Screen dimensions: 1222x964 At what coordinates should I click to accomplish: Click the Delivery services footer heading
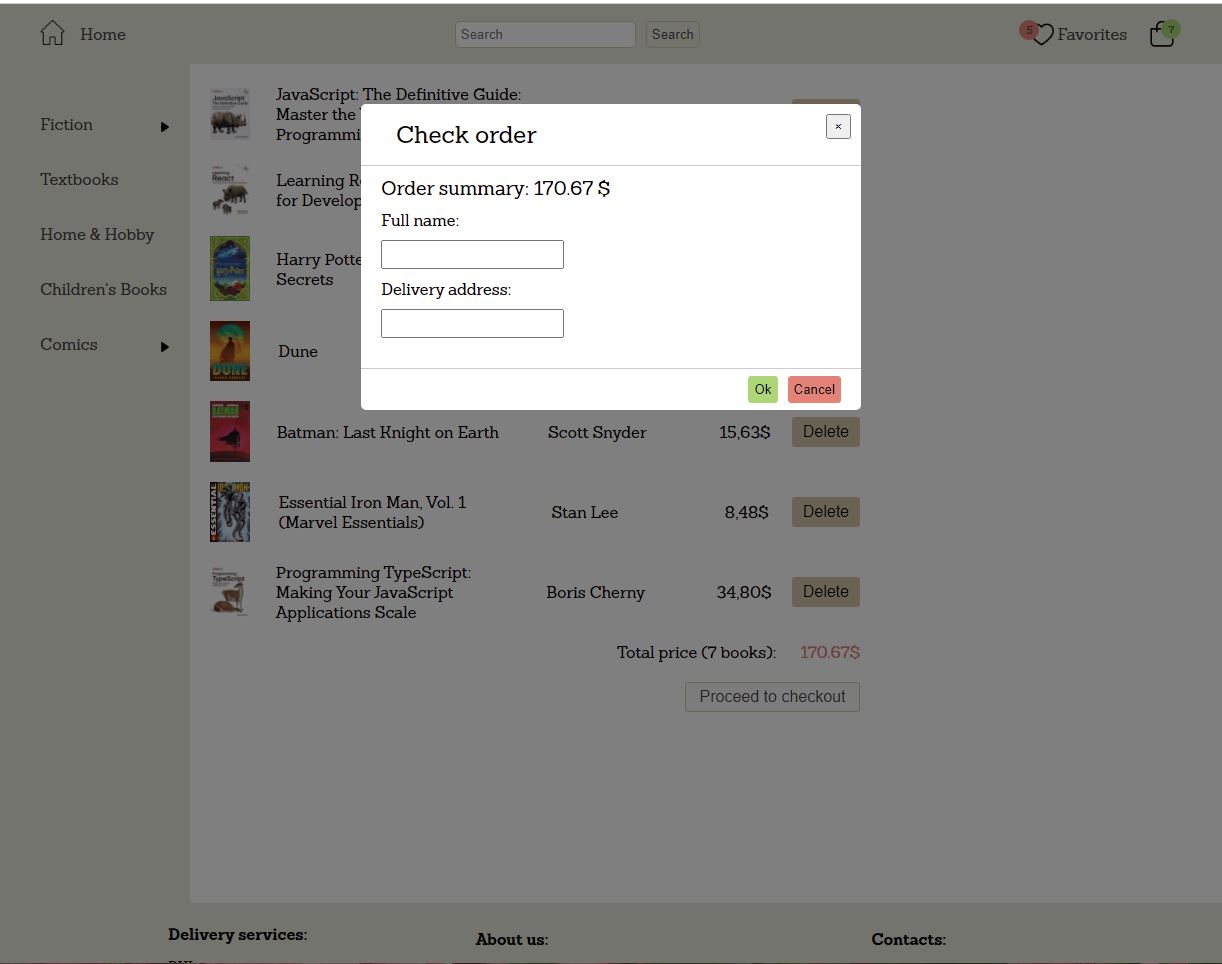coord(237,935)
